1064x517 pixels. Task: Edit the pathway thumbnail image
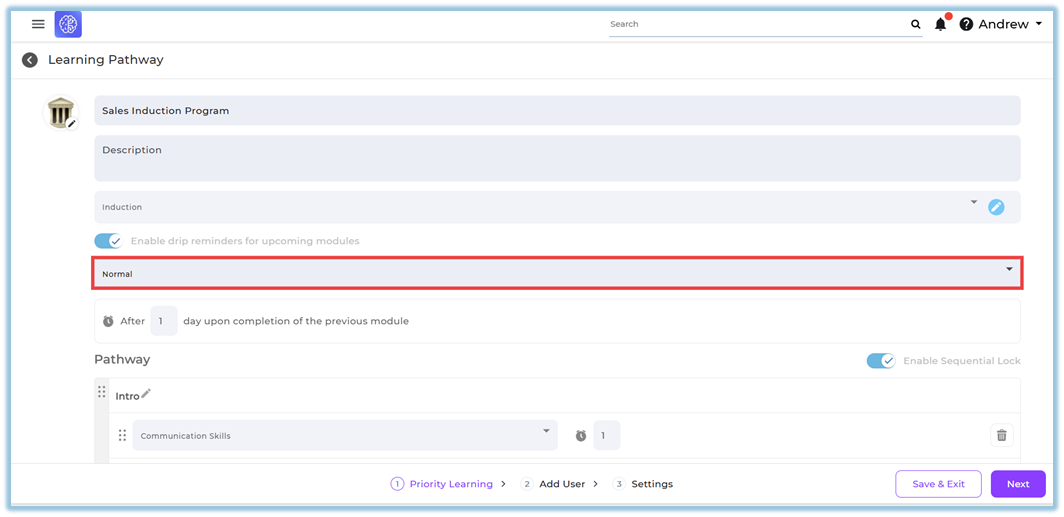(x=71, y=124)
